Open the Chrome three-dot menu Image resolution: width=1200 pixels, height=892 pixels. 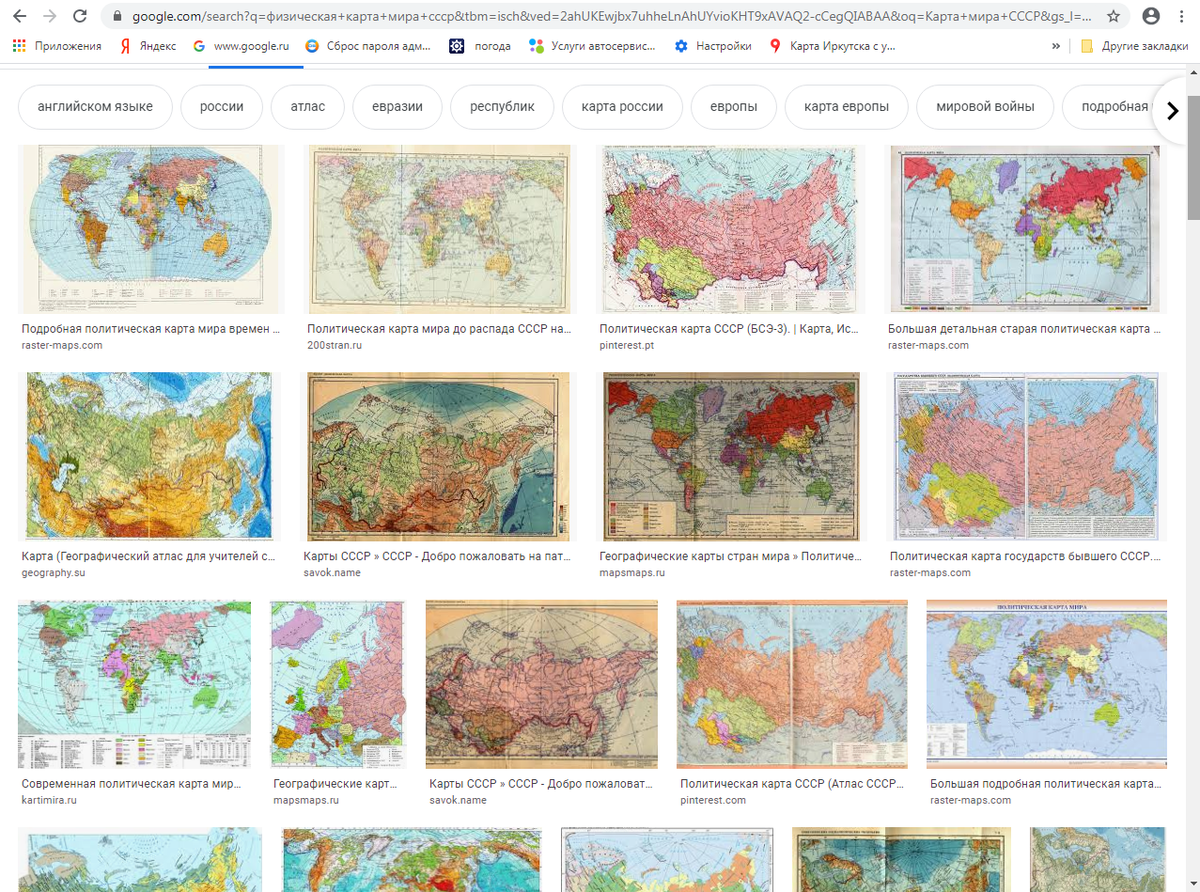[x=1183, y=16]
